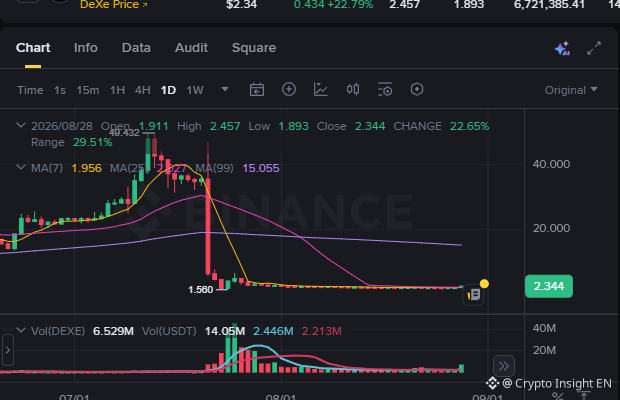Open the Square tab
The image size is (620, 400).
[254, 48]
